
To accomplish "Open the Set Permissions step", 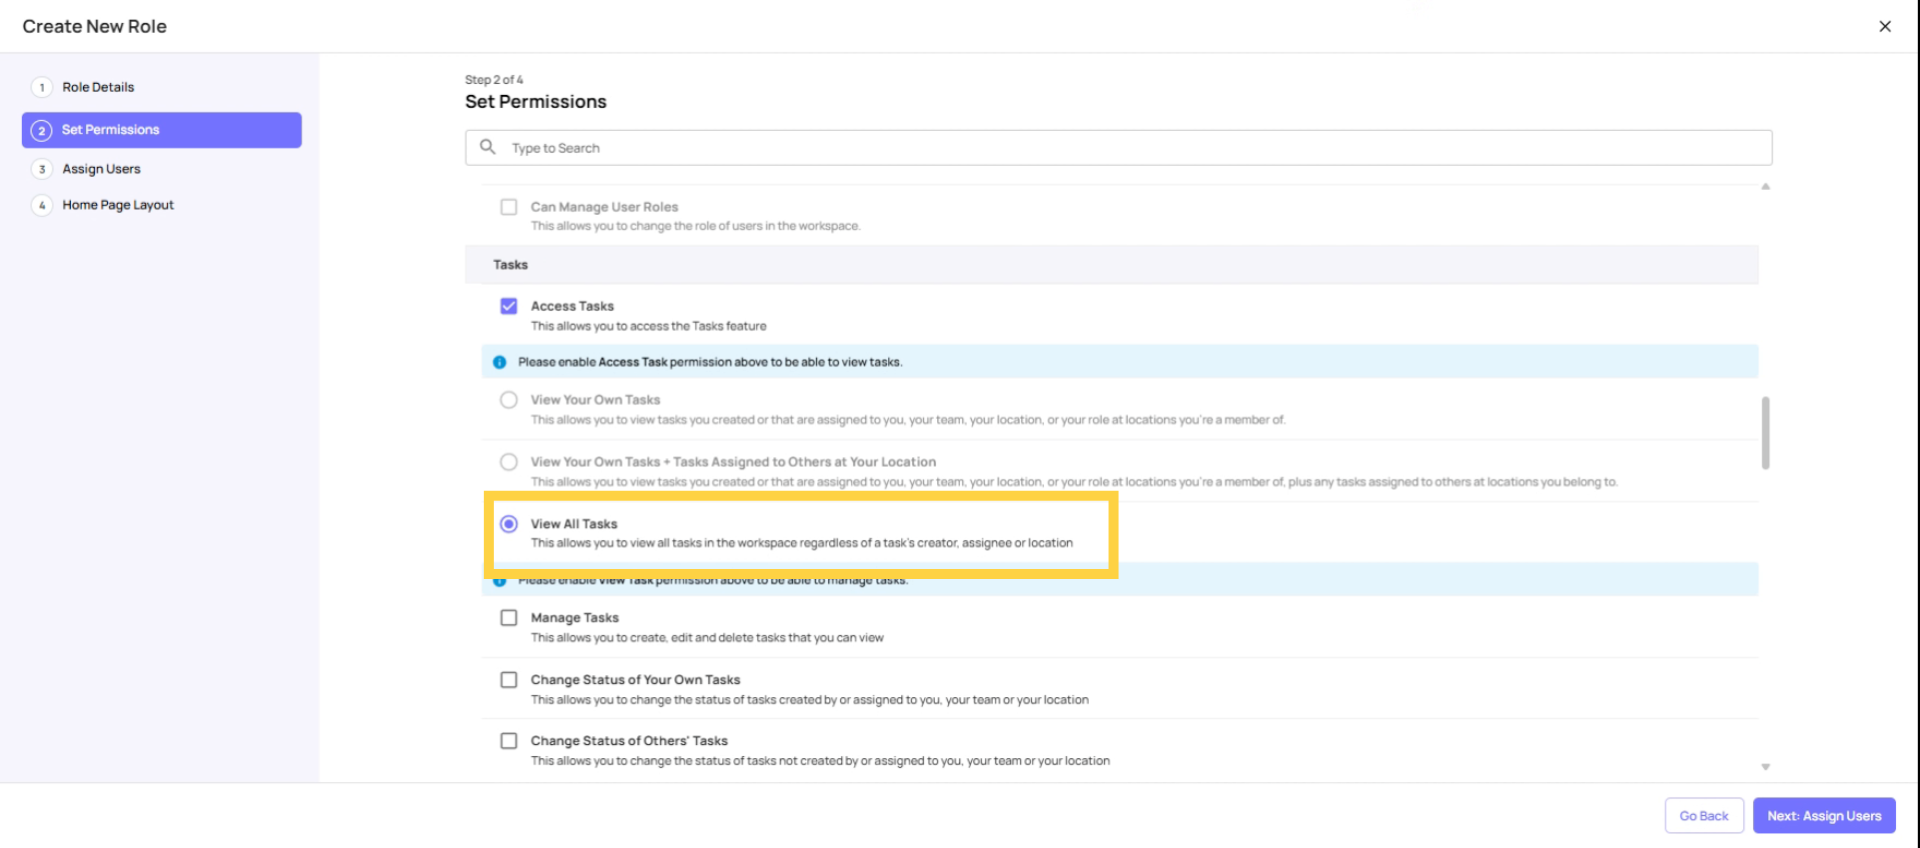I will click(162, 130).
